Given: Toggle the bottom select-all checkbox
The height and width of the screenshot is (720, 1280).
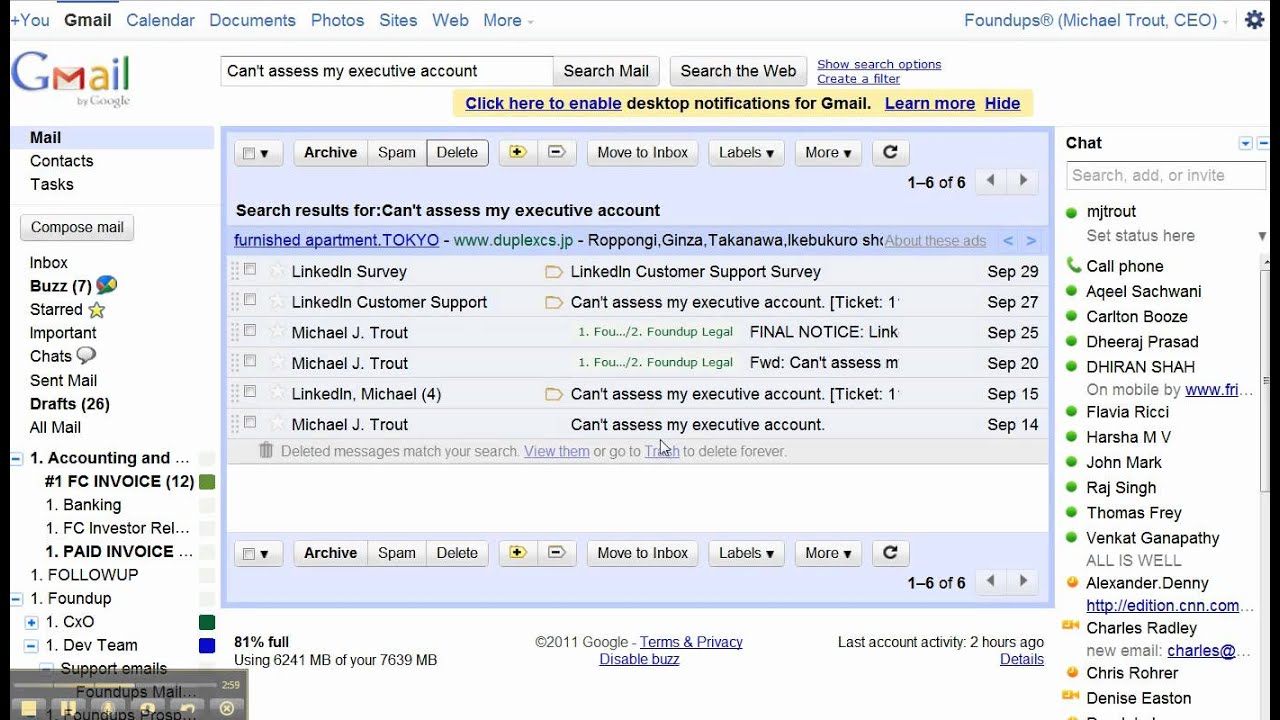Looking at the screenshot, I should [x=250, y=553].
